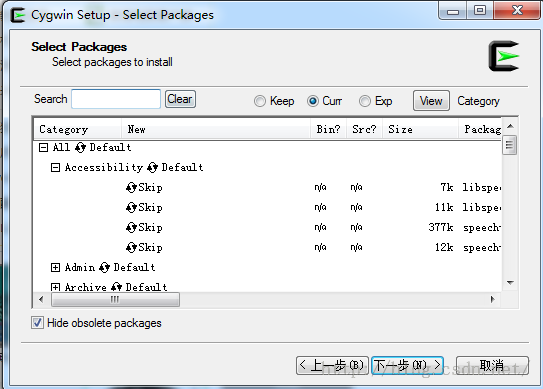The height and width of the screenshot is (389, 543).
Task: Click the Package column header
Action: click(x=480, y=130)
